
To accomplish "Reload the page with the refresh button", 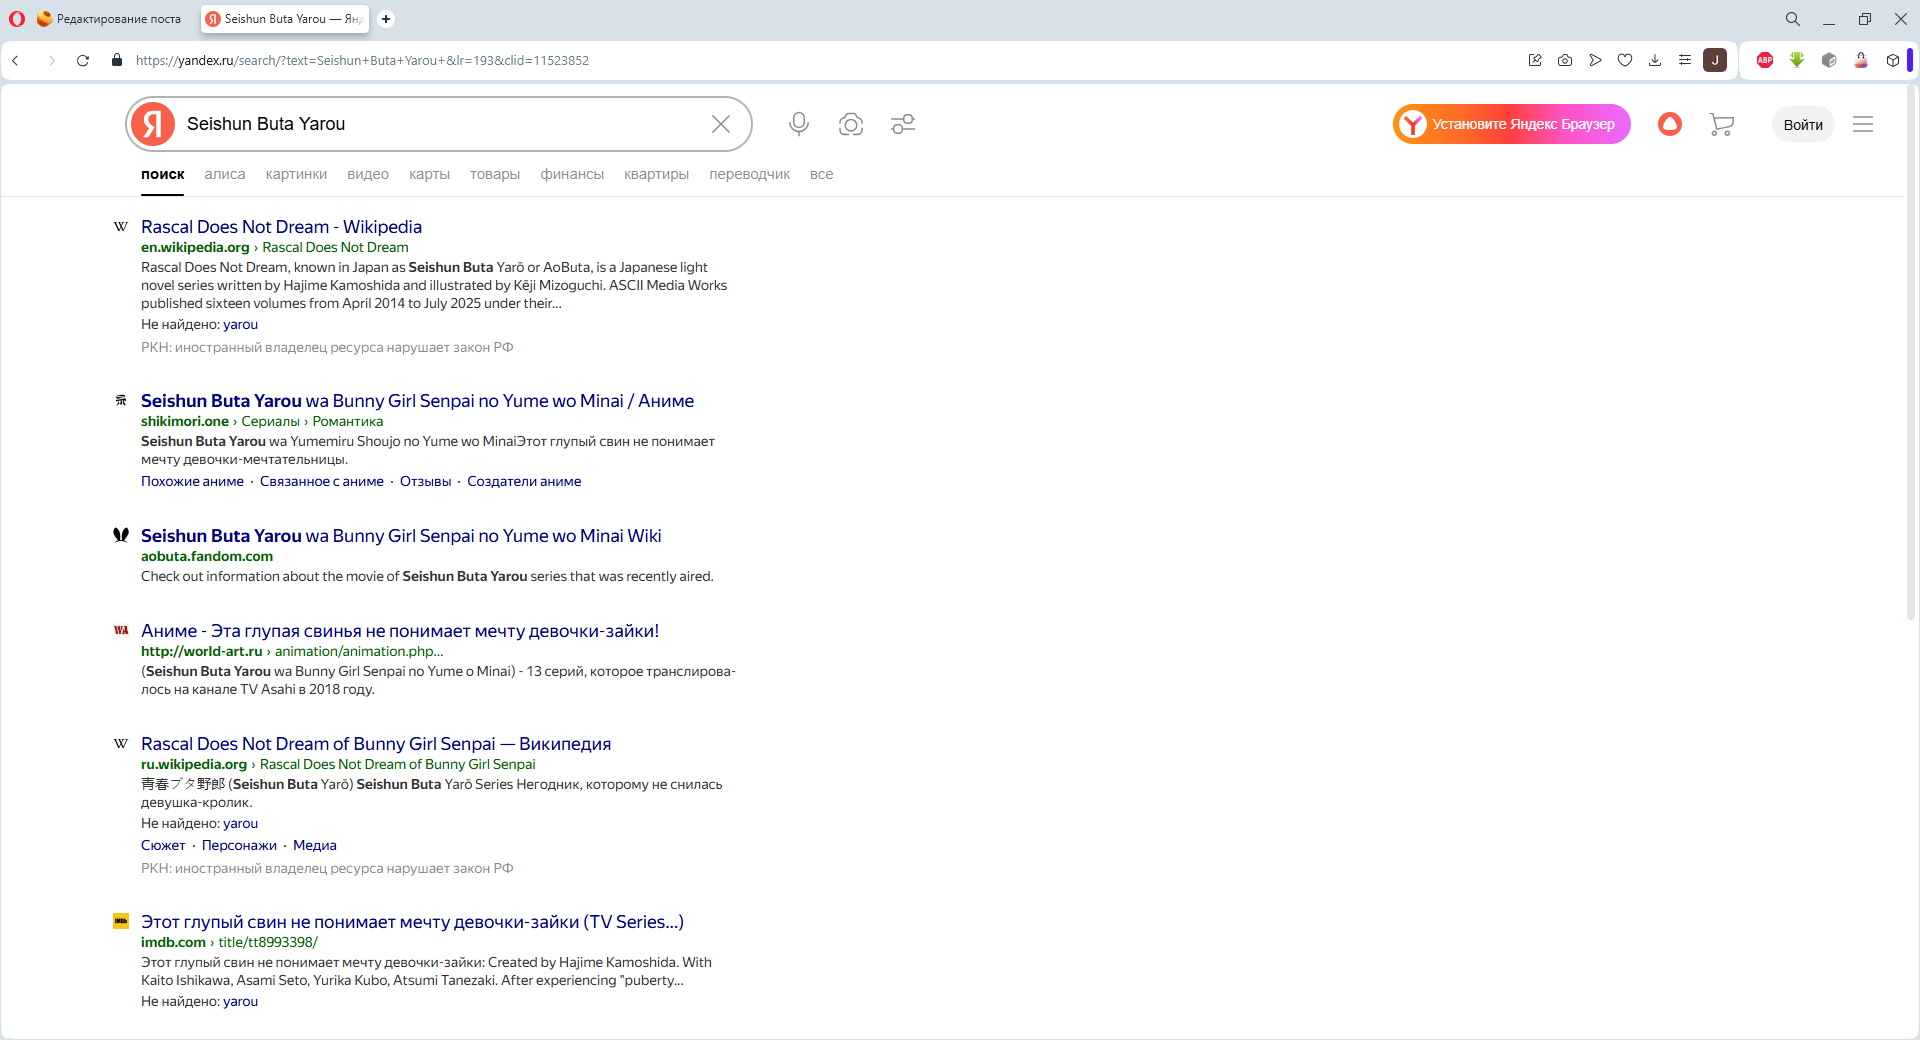I will coord(83,60).
